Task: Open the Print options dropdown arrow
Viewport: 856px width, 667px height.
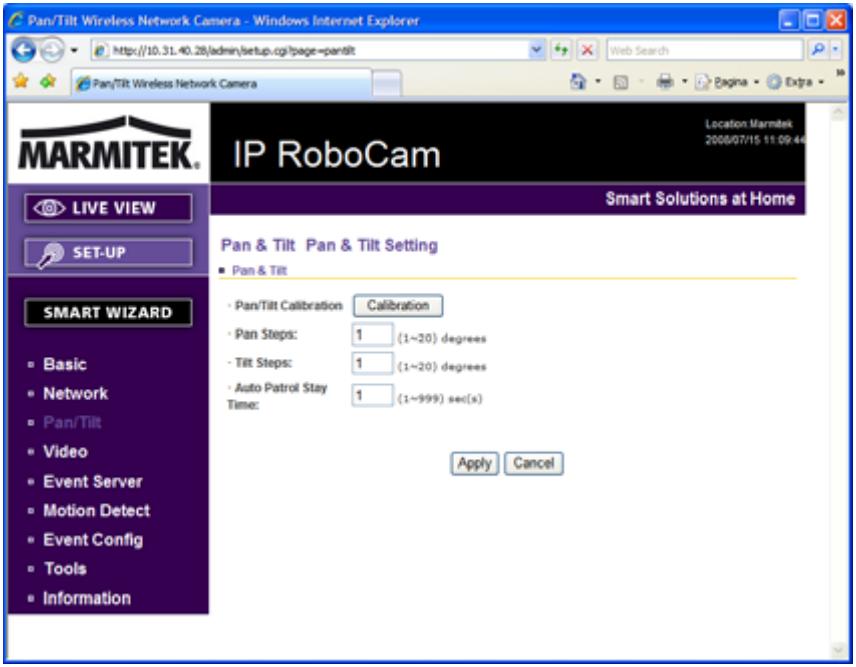Action: coord(684,82)
